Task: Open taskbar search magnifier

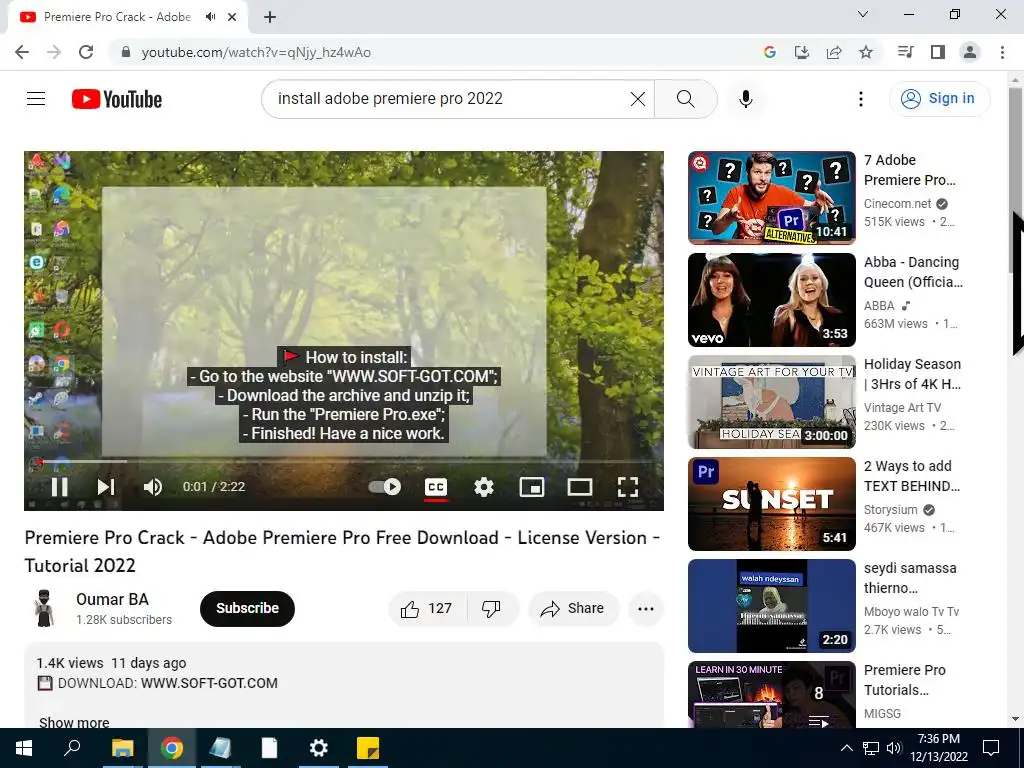Action: coord(72,748)
